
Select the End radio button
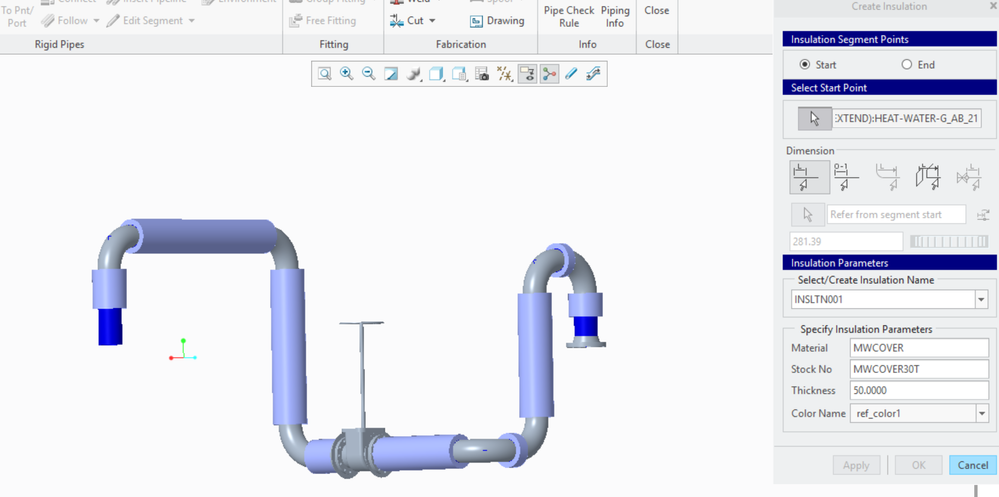click(907, 65)
